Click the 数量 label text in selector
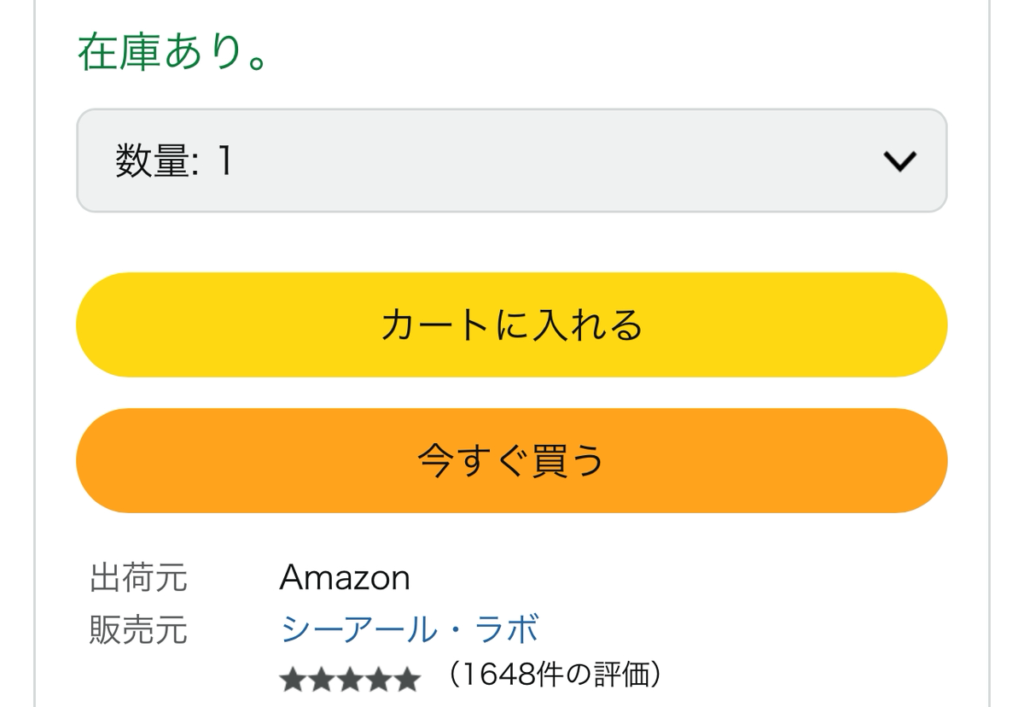1024x707 pixels. click(150, 162)
